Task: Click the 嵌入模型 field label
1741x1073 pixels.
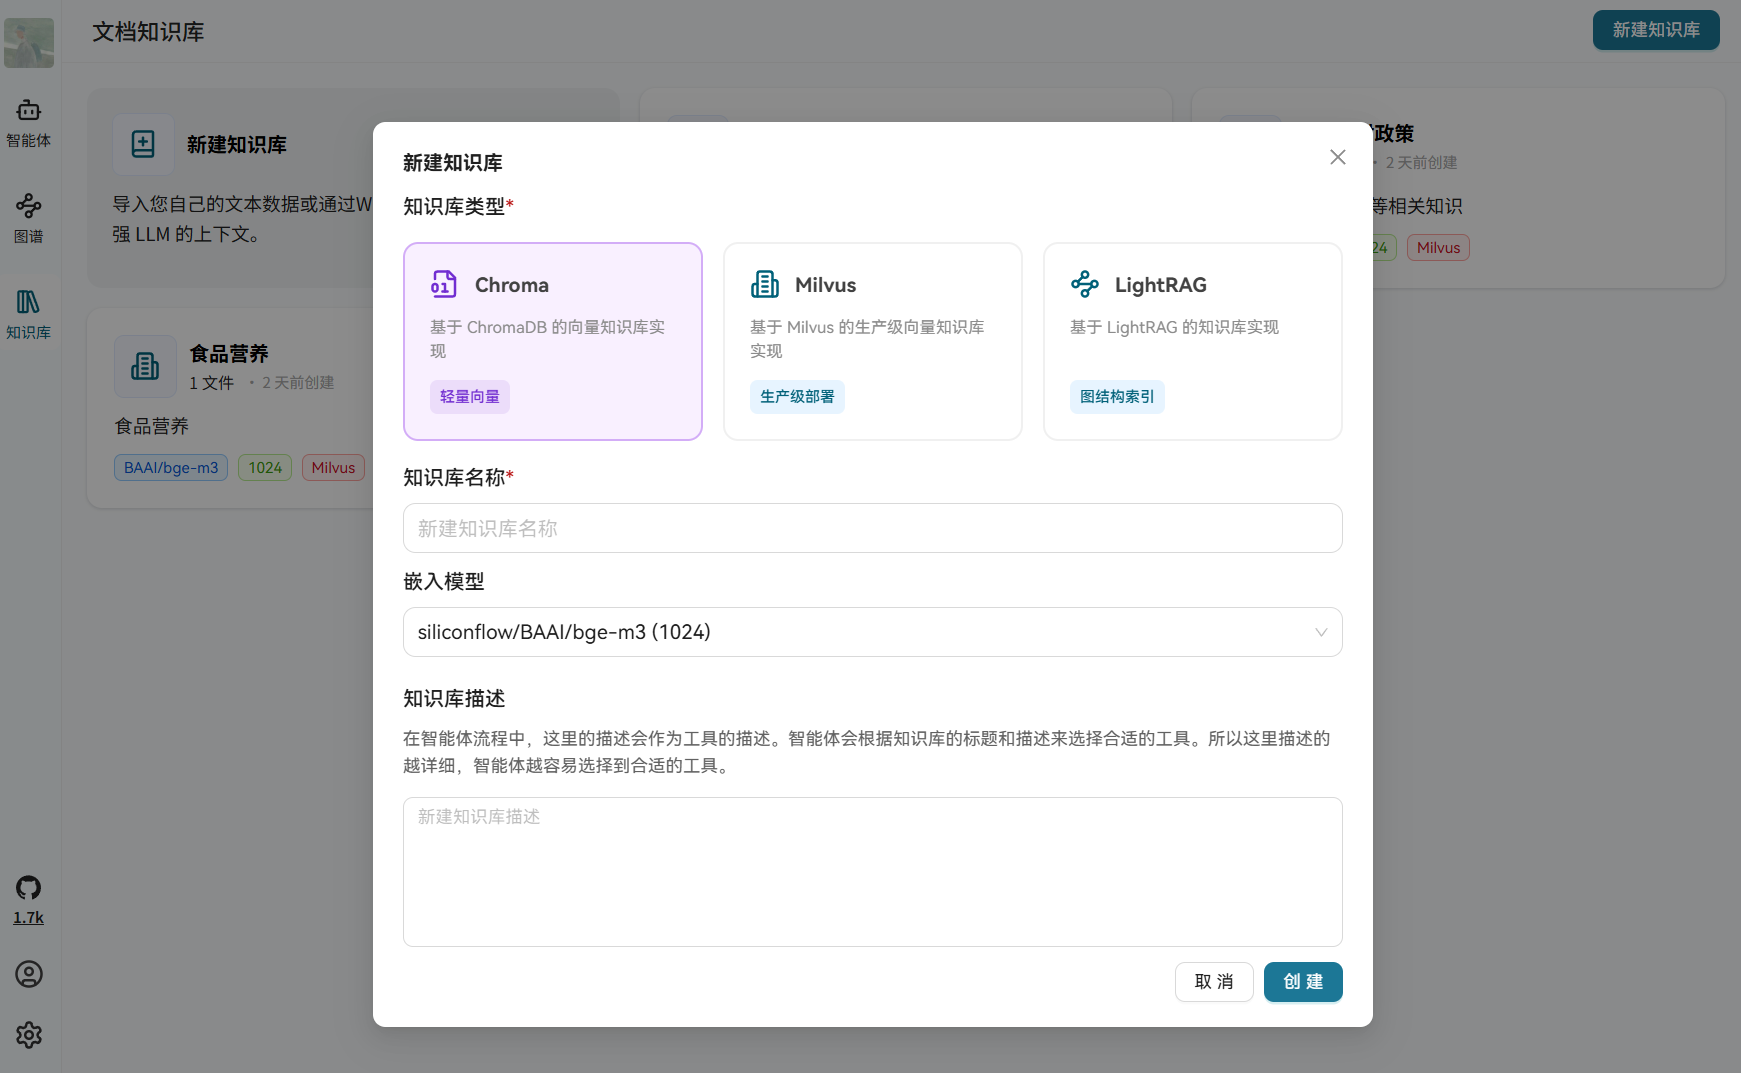Action: (x=444, y=582)
